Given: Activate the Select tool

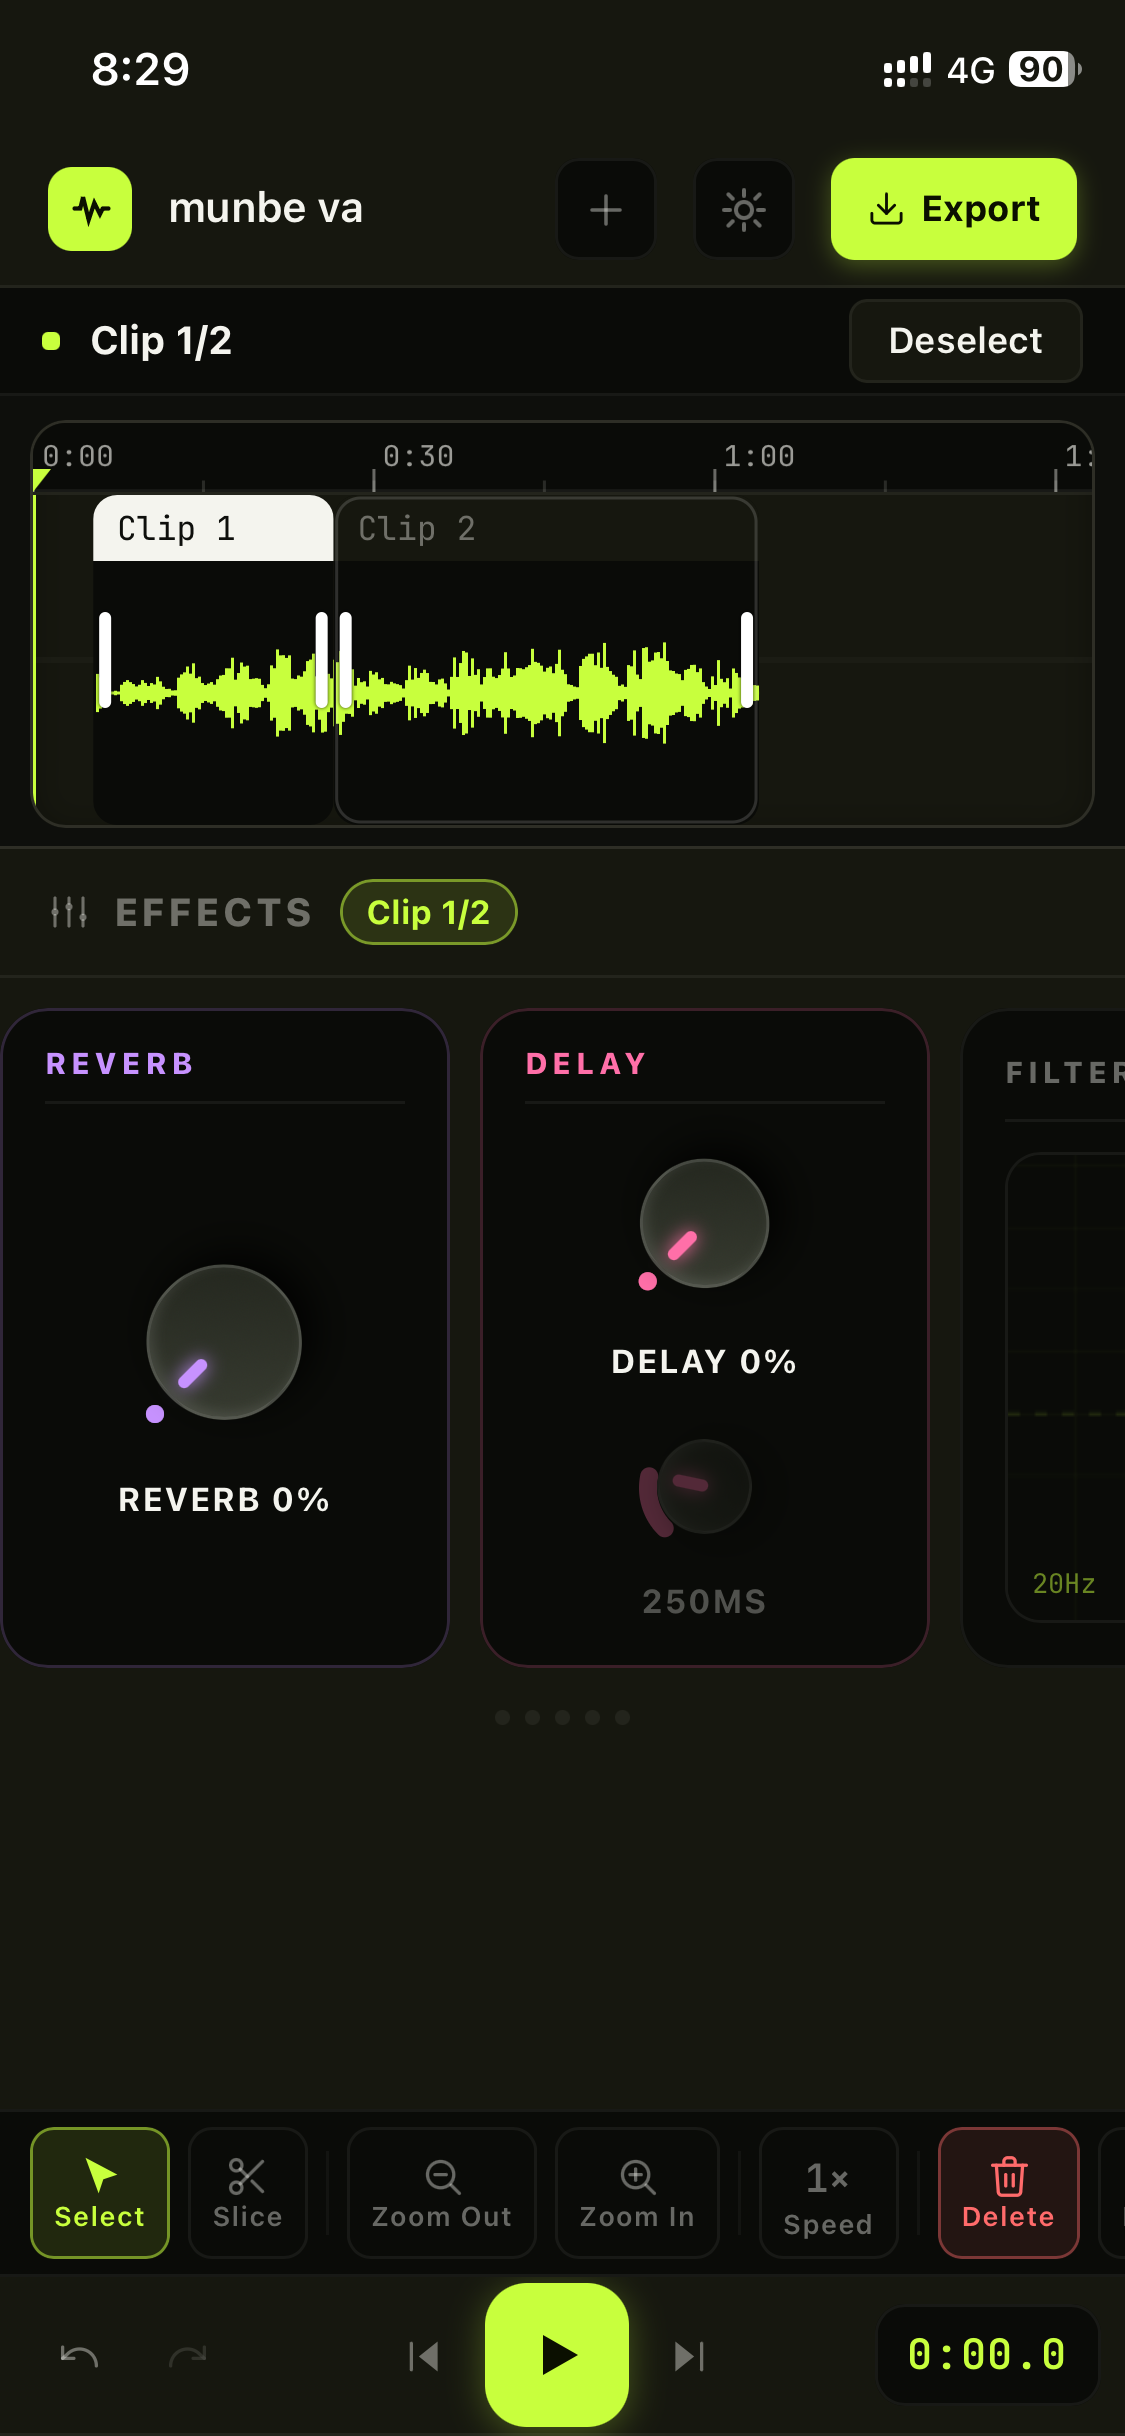Looking at the screenshot, I should [x=100, y=2193].
